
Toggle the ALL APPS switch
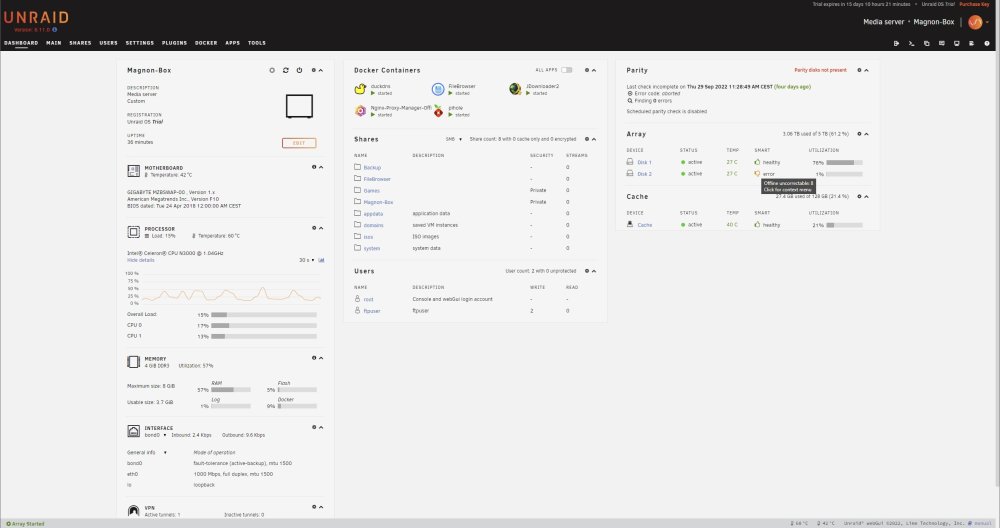[x=566, y=70]
